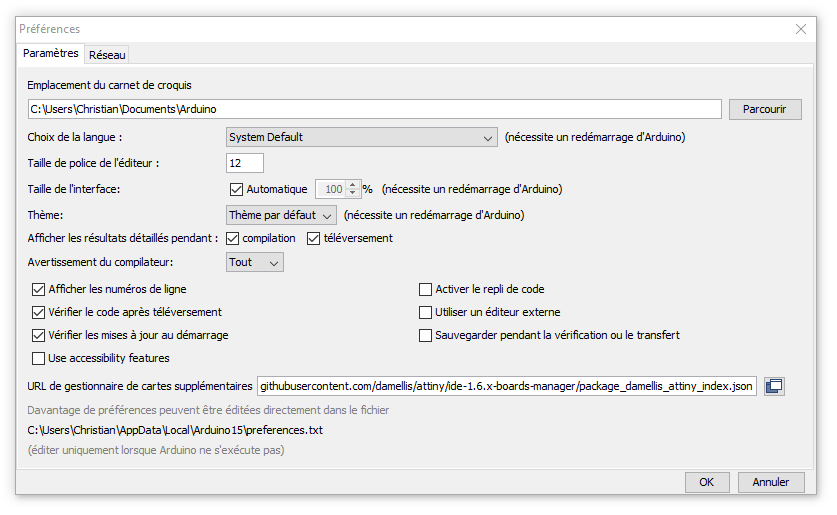Click 'URL de gestionnaire de cartes supplémentaires' label
Image resolution: width=837 pixels, height=515 pixels.
[x=140, y=386]
